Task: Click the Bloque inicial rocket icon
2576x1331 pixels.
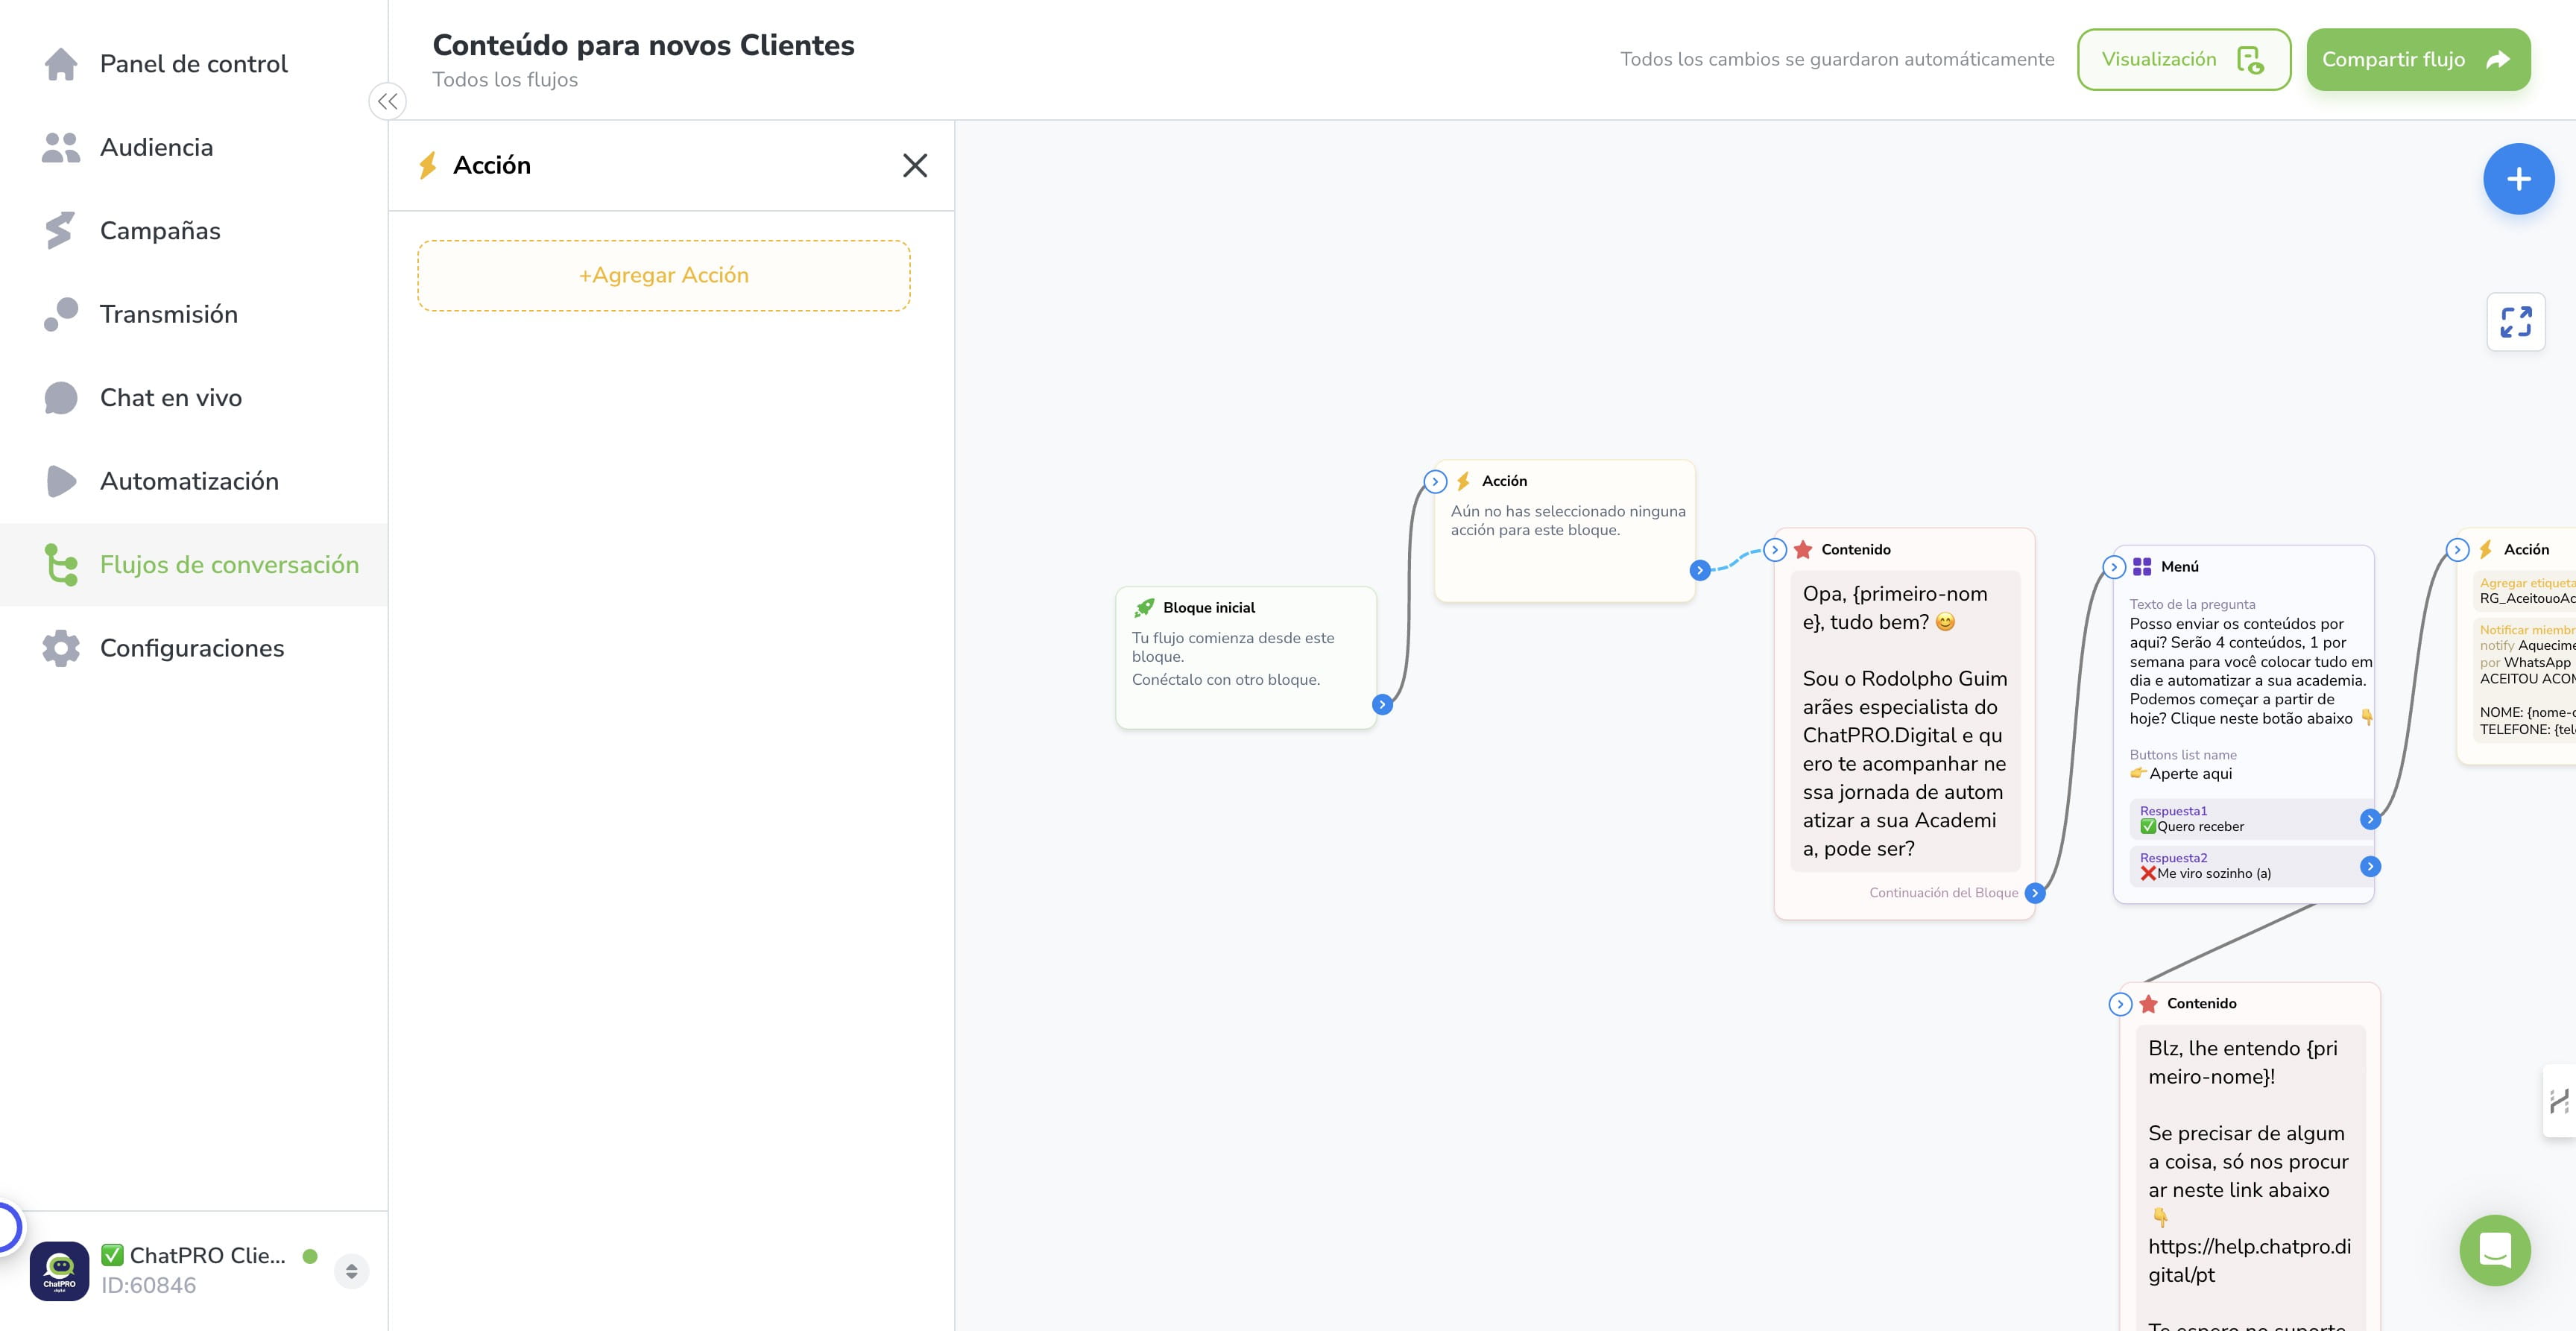Action: [1144, 607]
